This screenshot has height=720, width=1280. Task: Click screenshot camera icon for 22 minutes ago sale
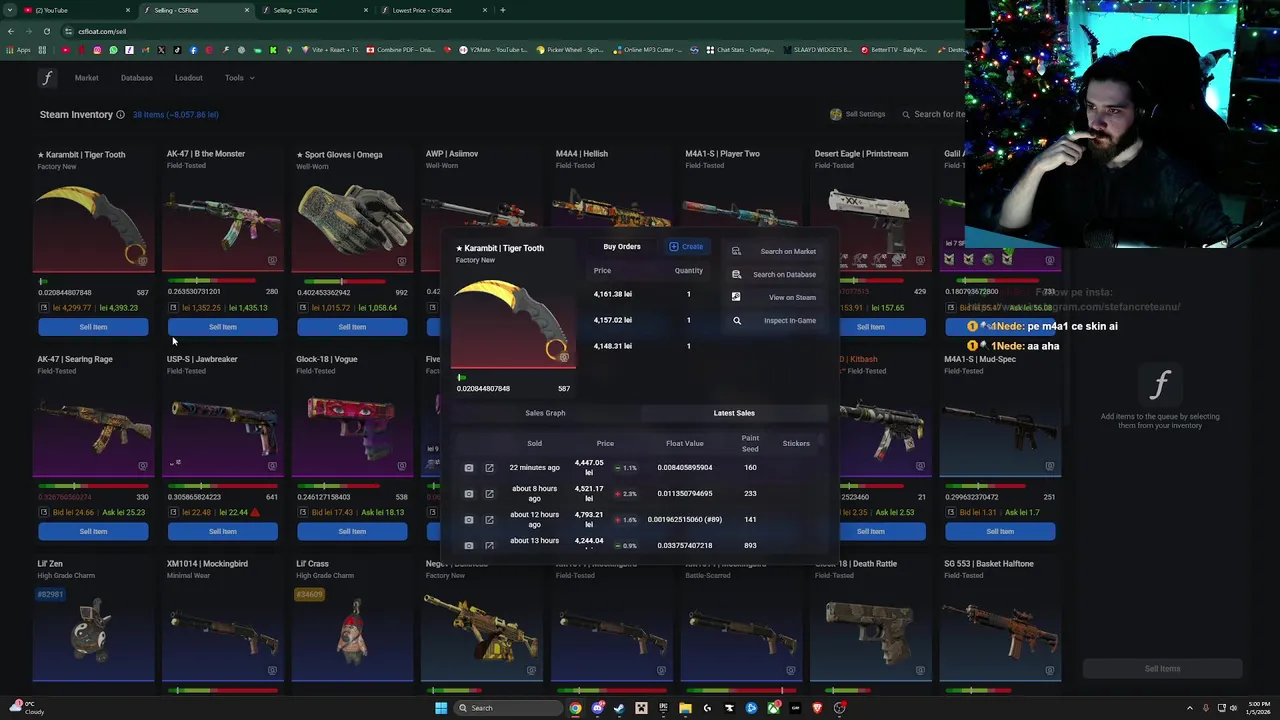[469, 468]
